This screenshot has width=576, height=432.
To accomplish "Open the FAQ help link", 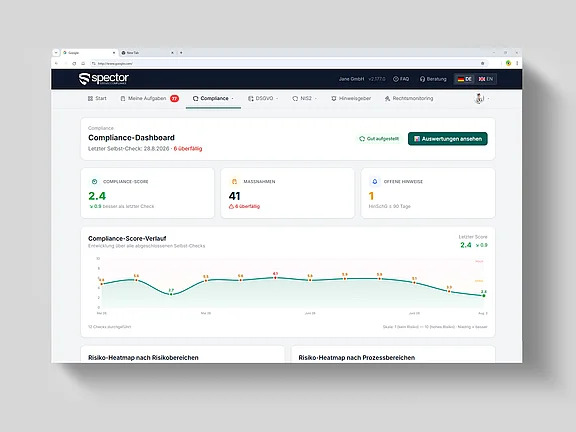I will coord(401,79).
